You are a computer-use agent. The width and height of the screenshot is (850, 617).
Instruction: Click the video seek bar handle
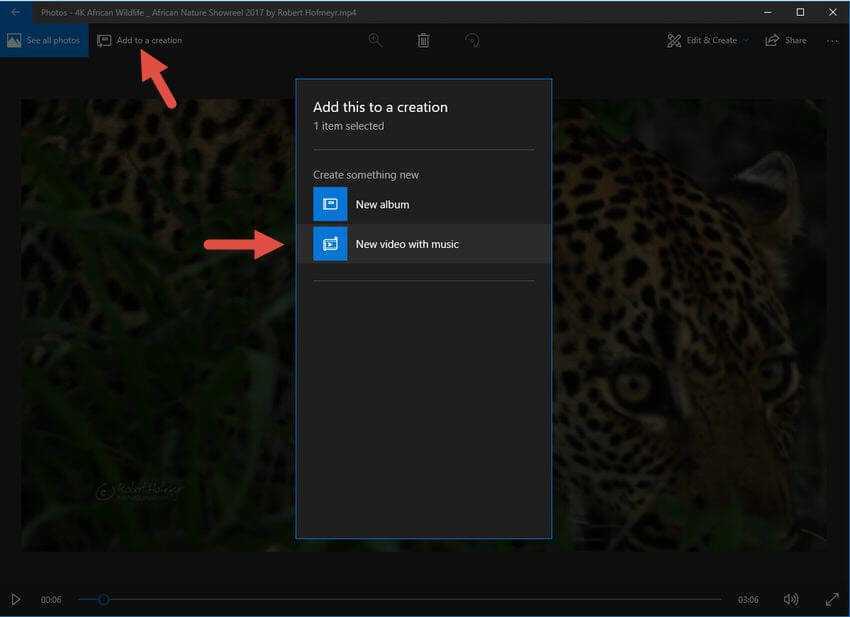click(x=104, y=599)
